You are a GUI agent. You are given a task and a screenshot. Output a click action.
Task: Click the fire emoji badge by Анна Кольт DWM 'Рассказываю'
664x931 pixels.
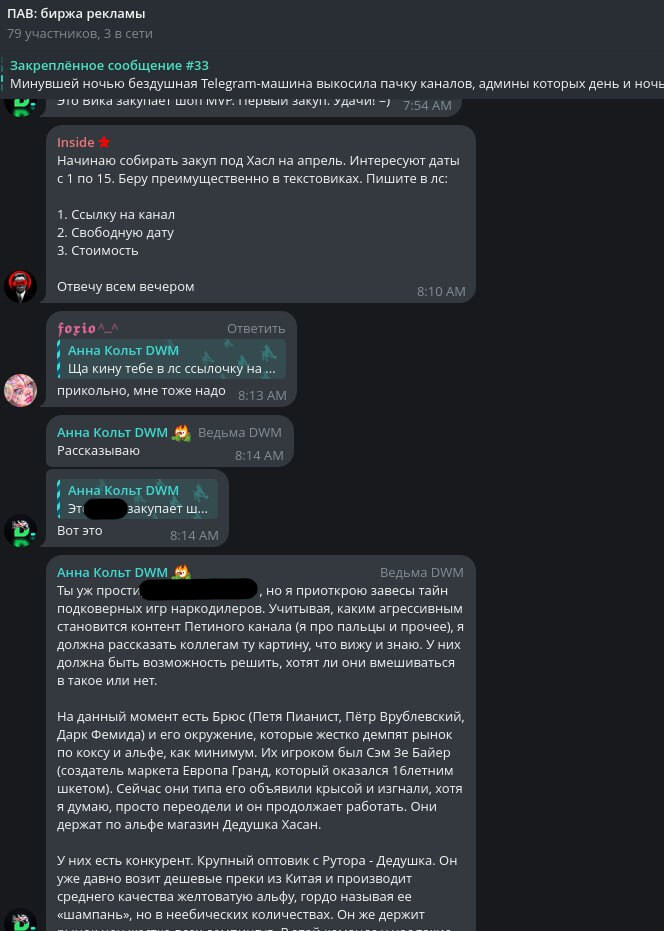181,433
